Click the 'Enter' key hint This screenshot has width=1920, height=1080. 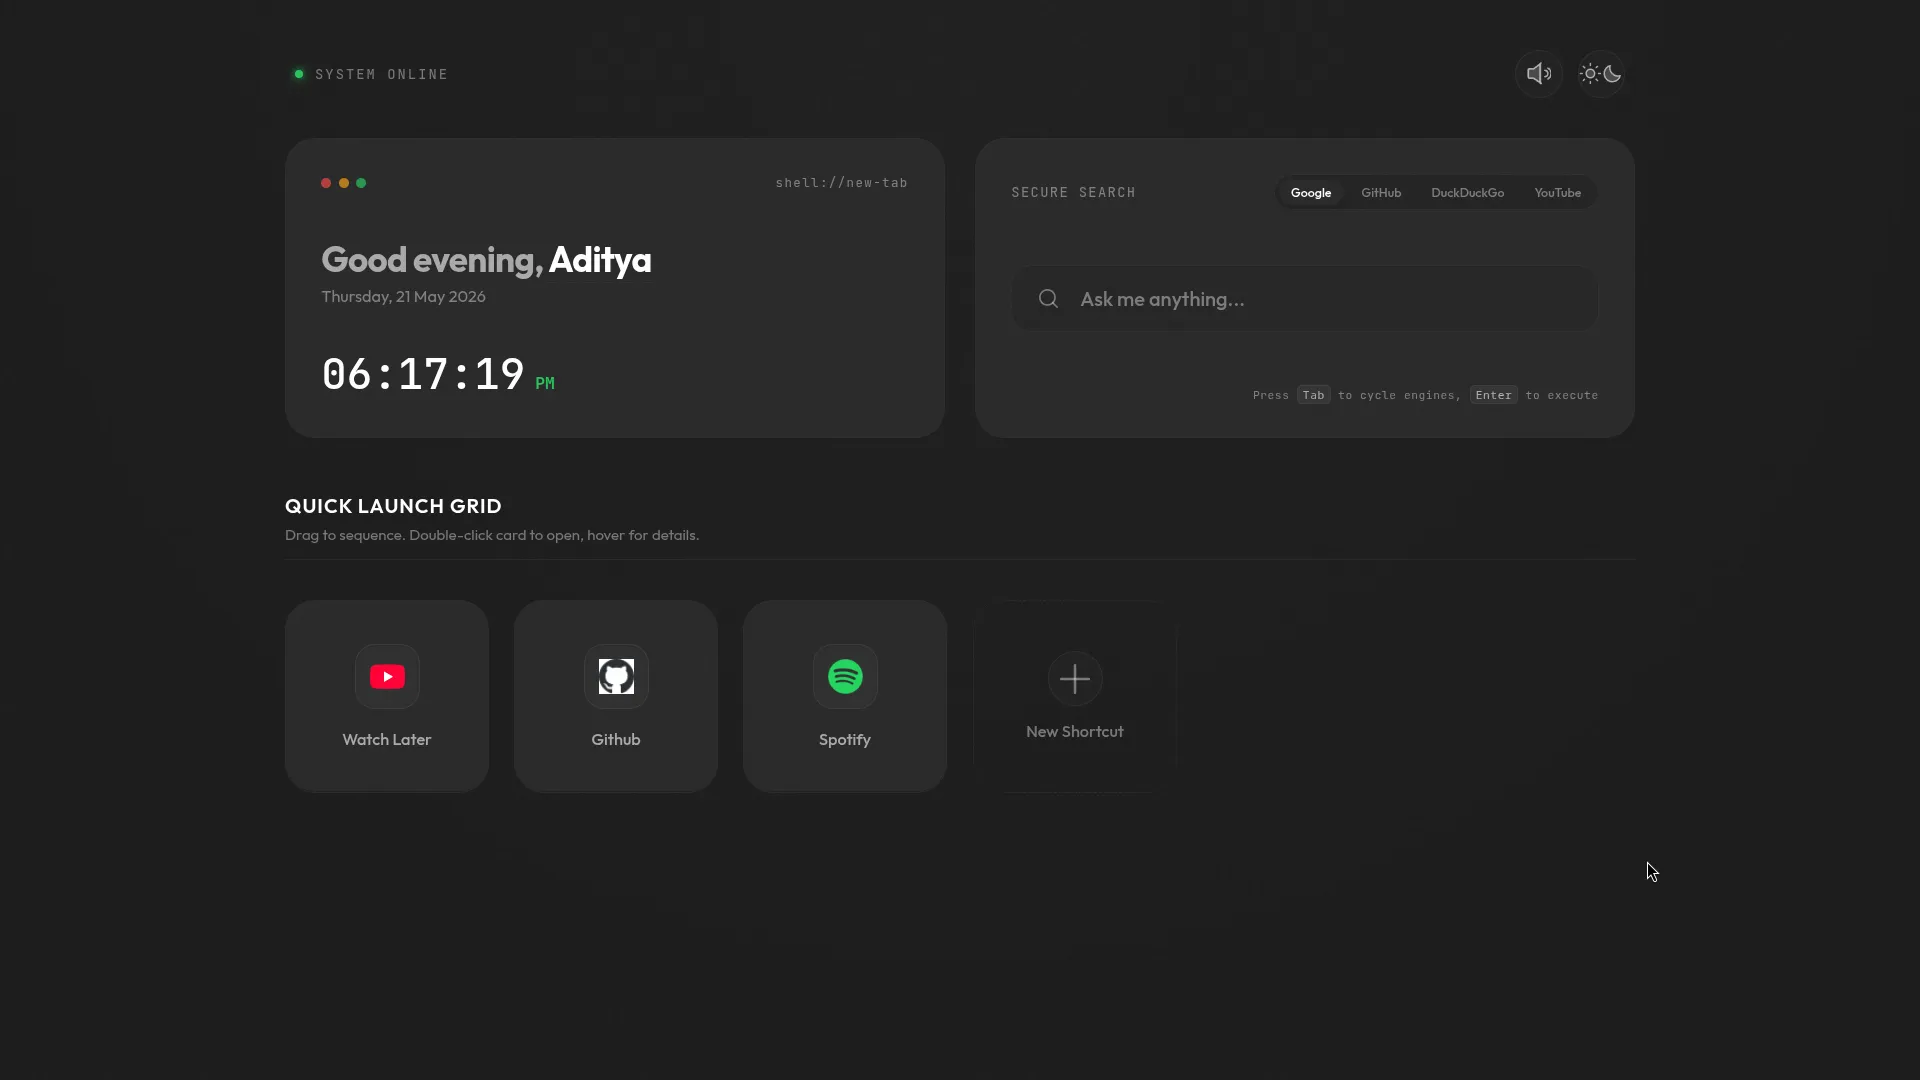coord(1494,395)
